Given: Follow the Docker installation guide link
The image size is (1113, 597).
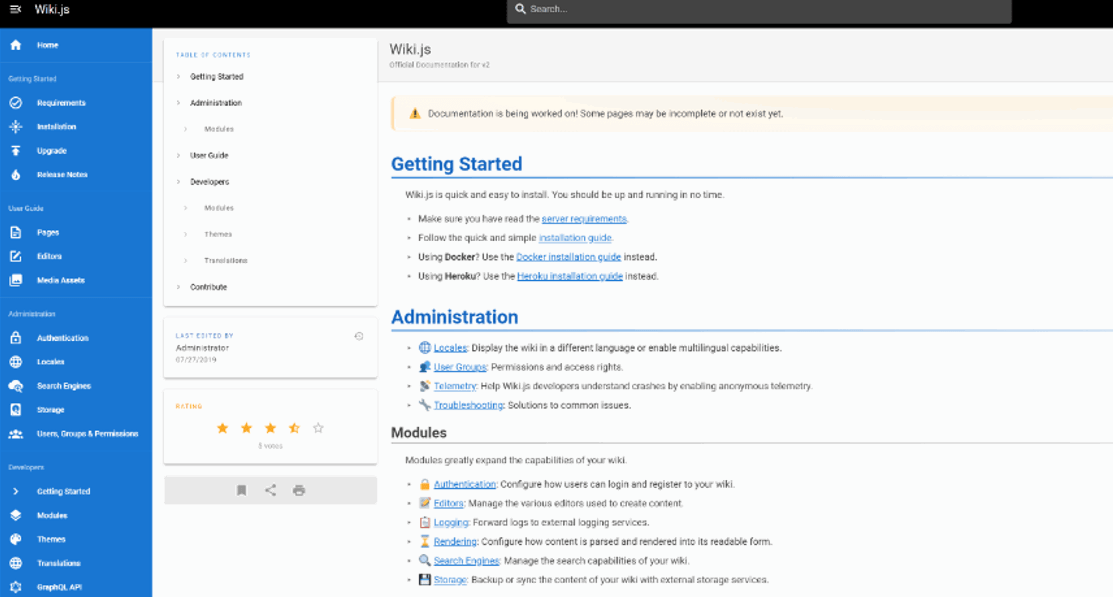Looking at the screenshot, I should [x=568, y=257].
